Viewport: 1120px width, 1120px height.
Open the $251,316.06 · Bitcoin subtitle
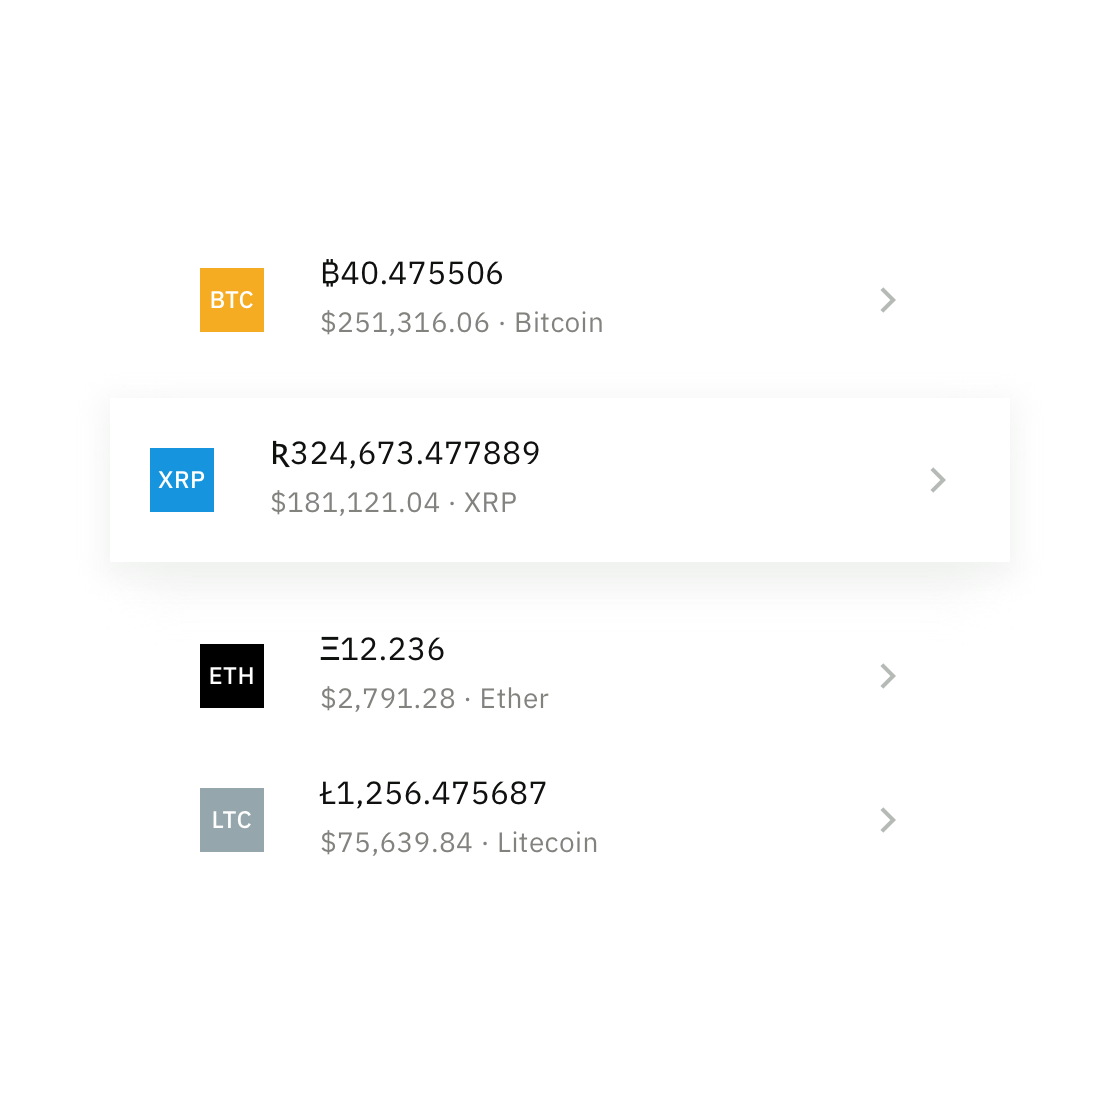tap(462, 323)
